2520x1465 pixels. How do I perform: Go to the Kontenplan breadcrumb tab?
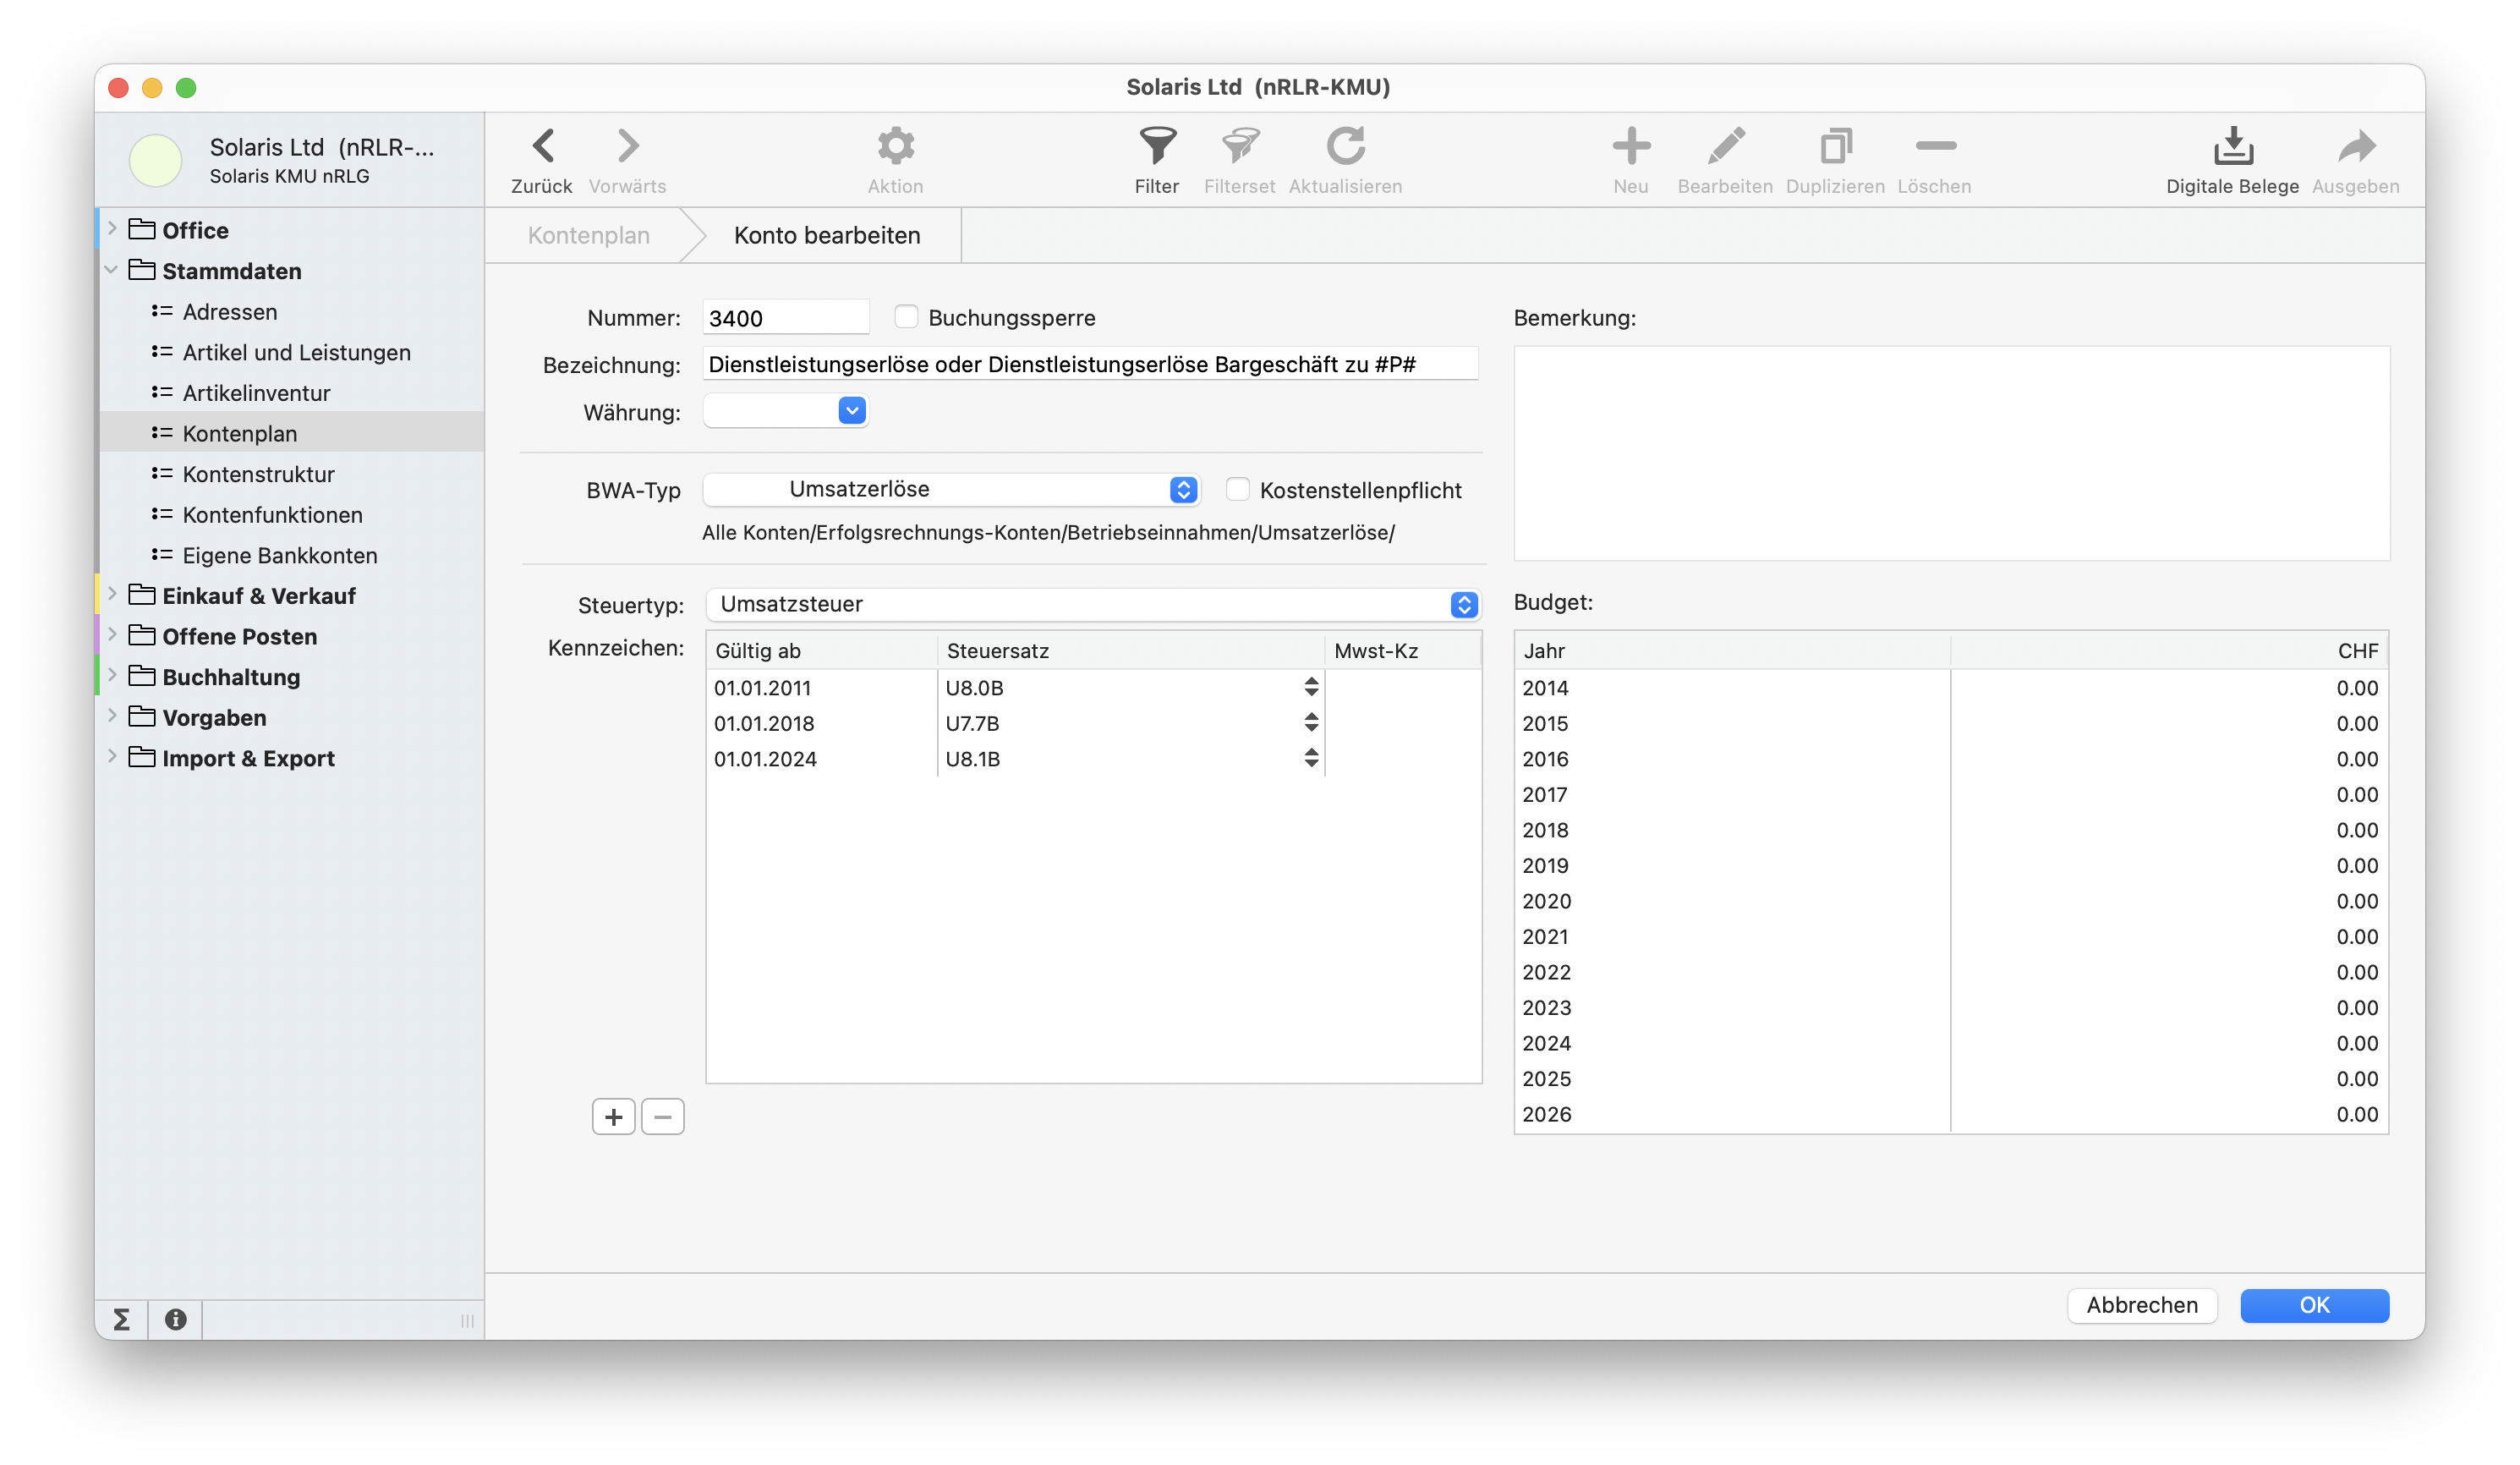588,235
